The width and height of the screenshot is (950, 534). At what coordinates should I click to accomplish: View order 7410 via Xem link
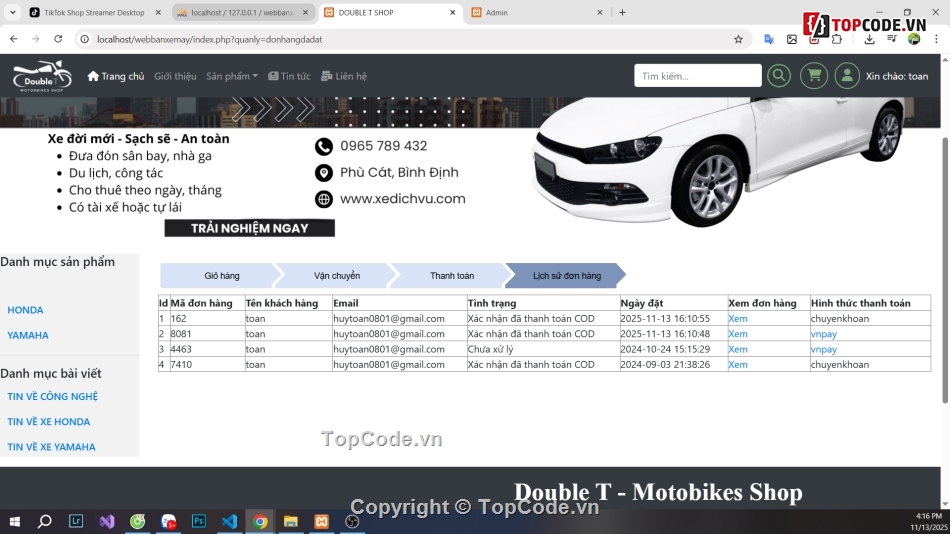737,364
